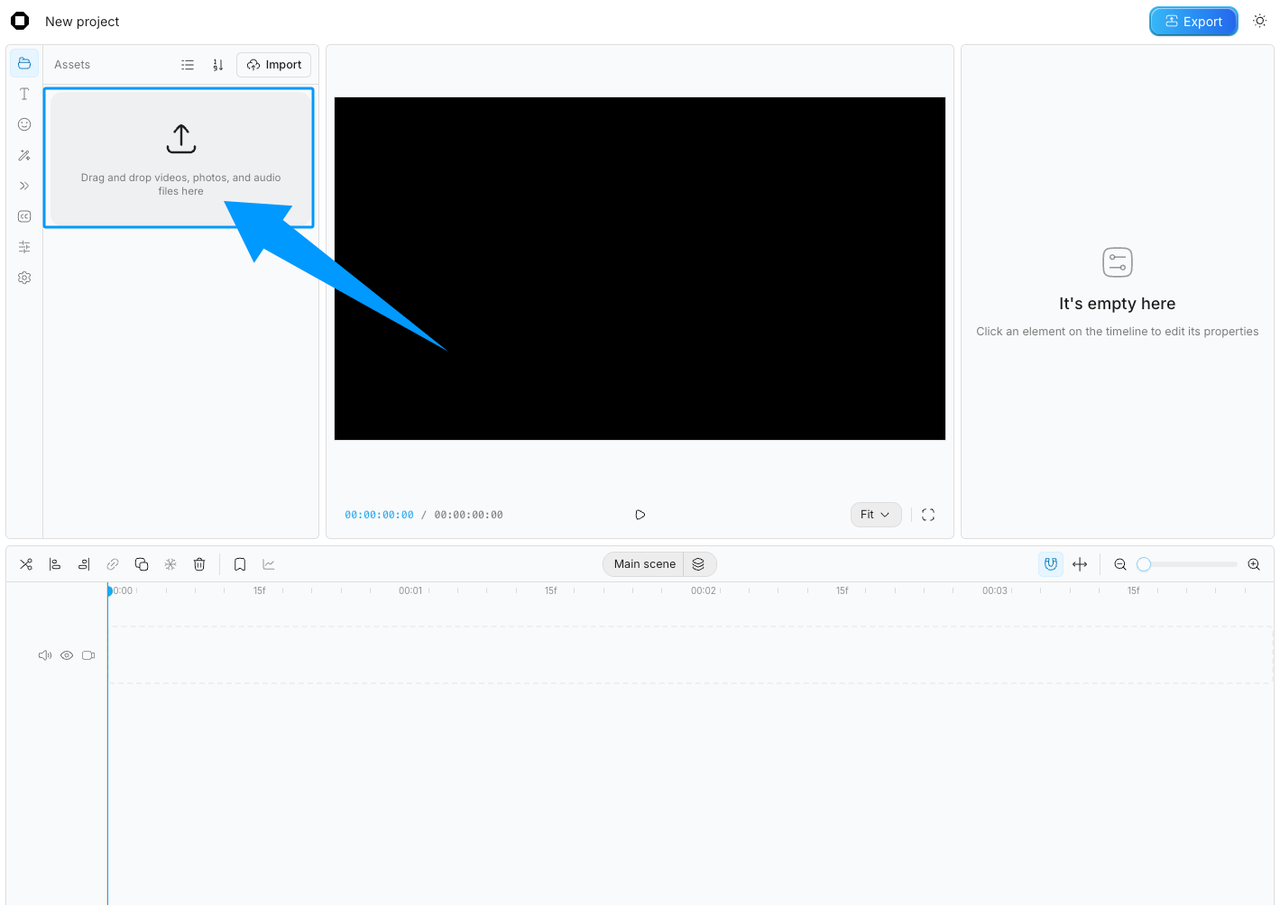Add a bookmark marker on timeline
This screenshot has width=1280, height=905.
[240, 564]
